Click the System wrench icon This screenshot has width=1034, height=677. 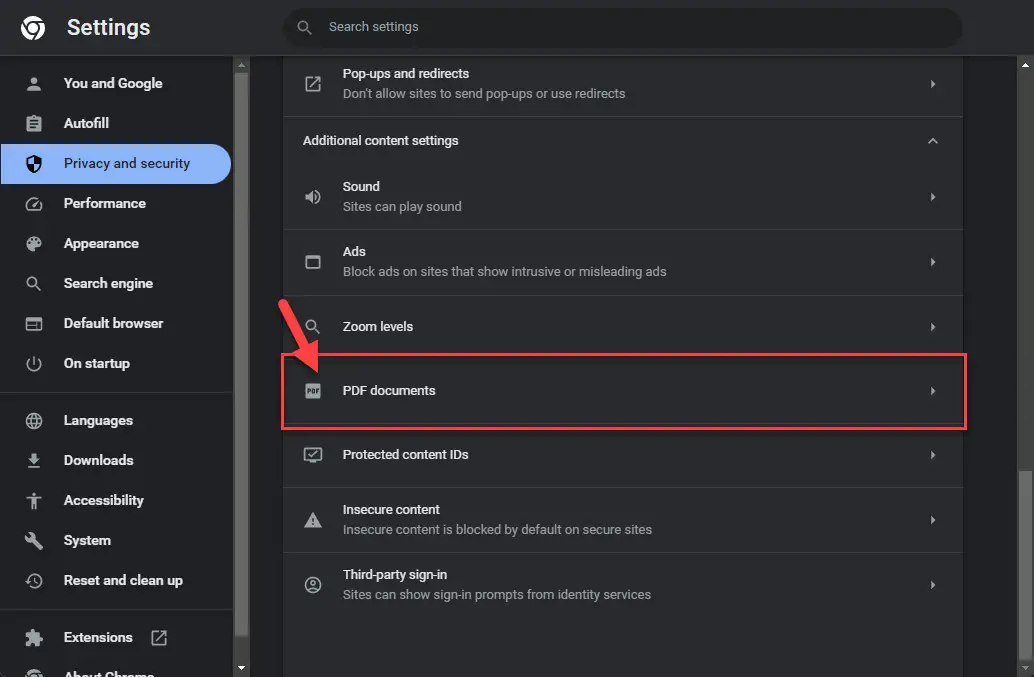click(x=34, y=541)
